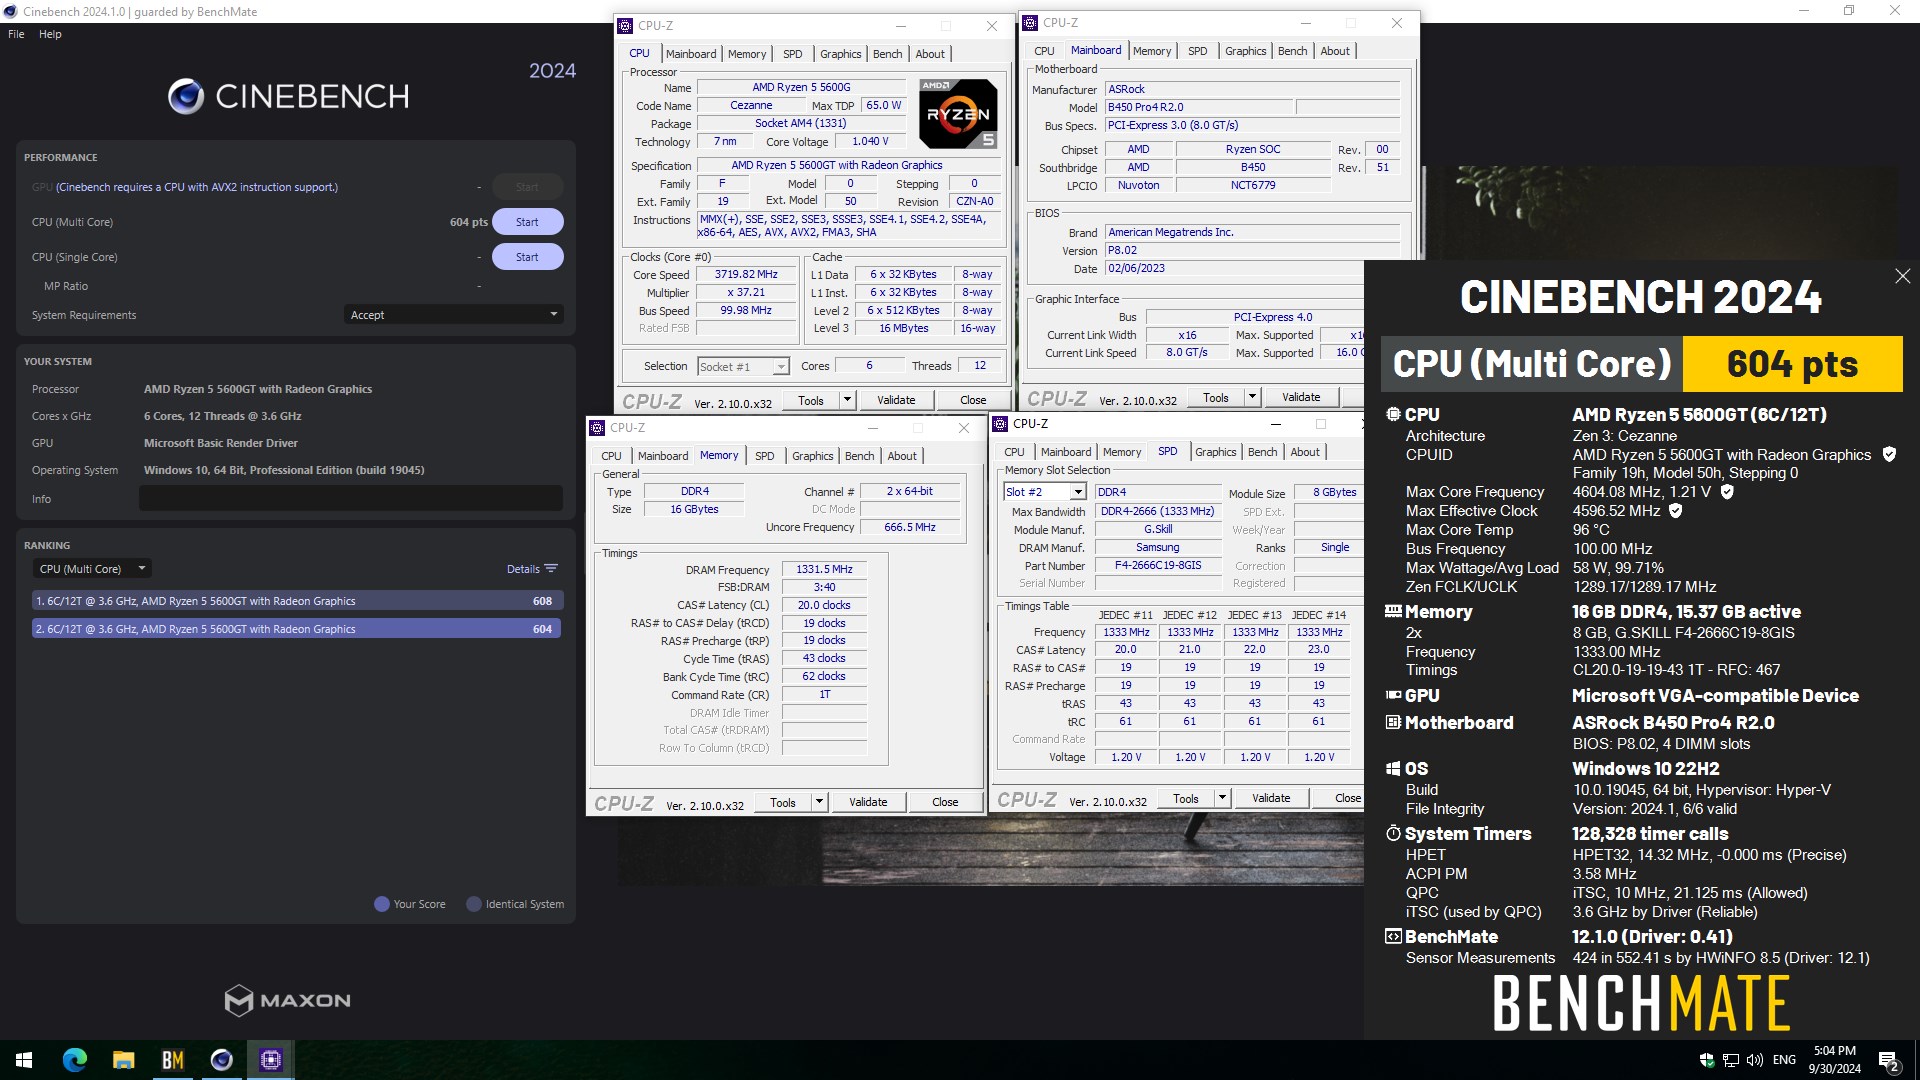Click Validate in Memory tab window
Screen dimensions: 1920x1080
pyautogui.click(x=868, y=802)
